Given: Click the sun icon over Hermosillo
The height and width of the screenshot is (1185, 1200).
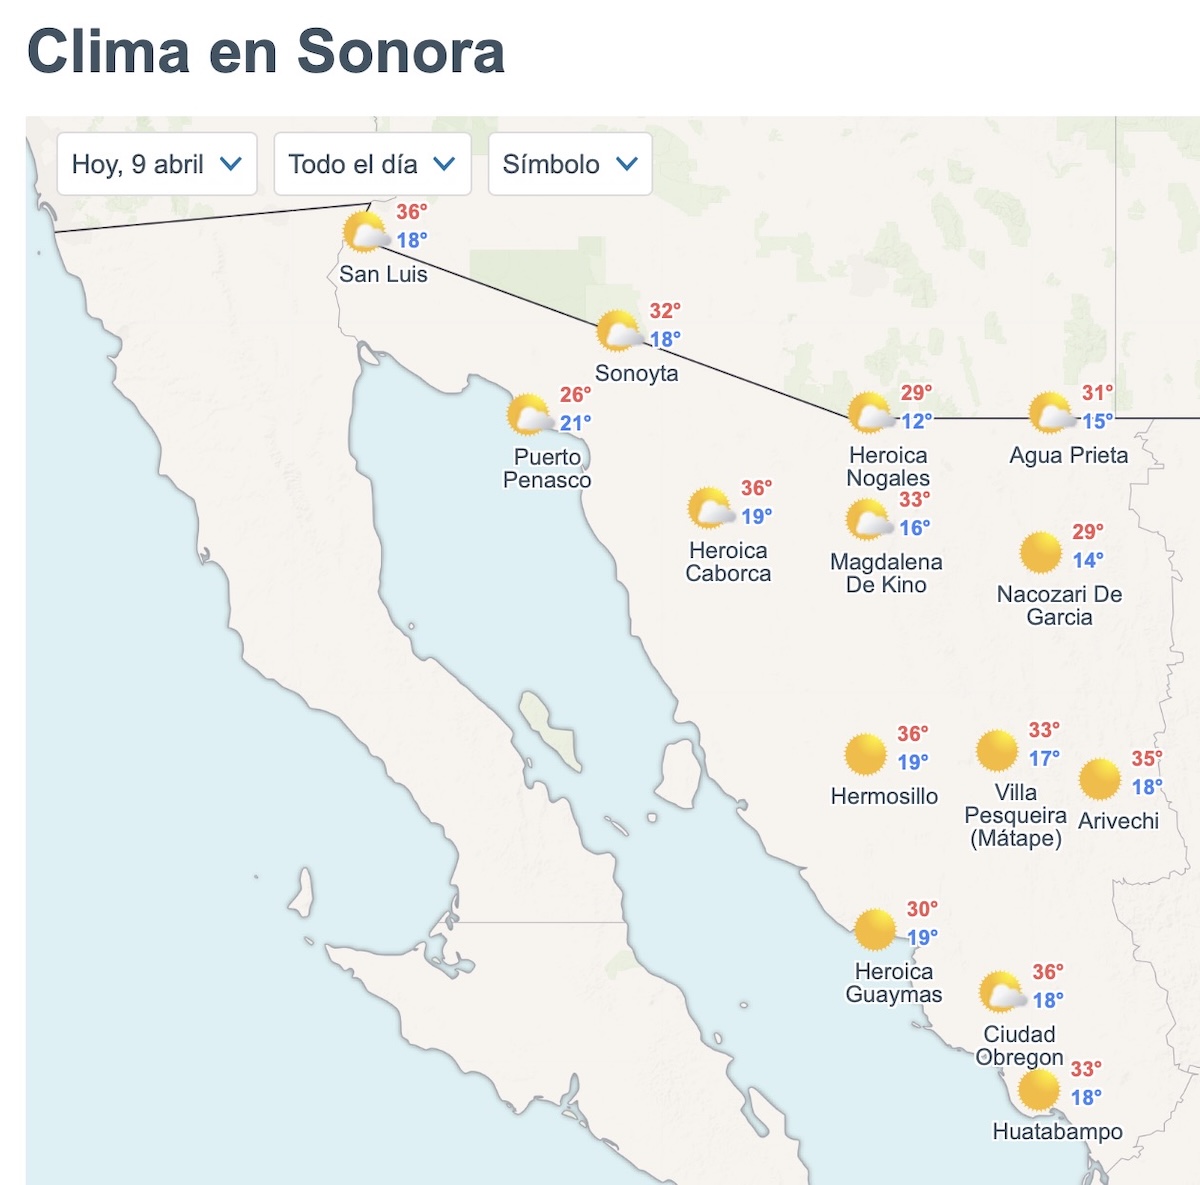Looking at the screenshot, I should click(x=865, y=755).
